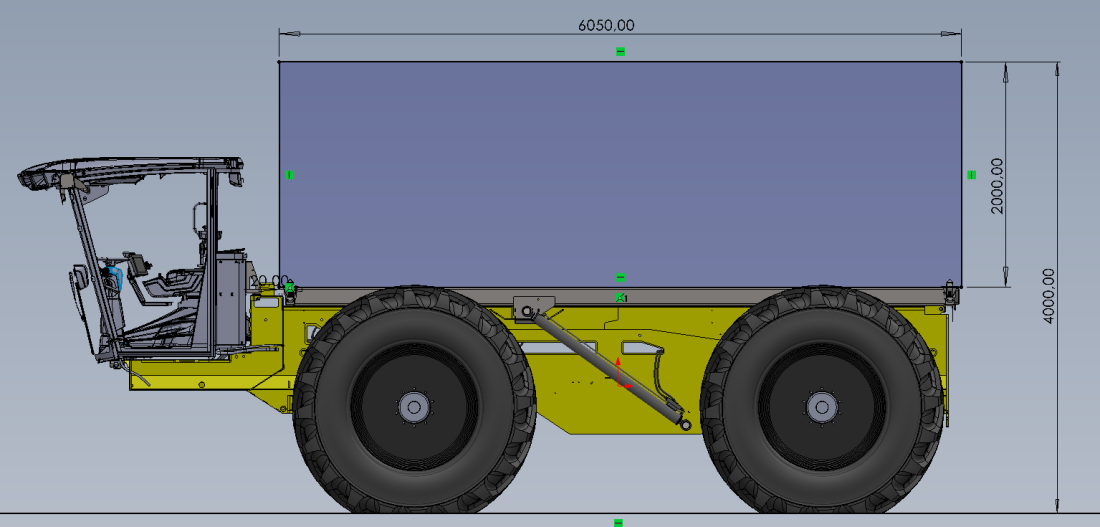Select the coincident relation icon on the gray bed rail
1100x527 pixels.
pos(620,297)
